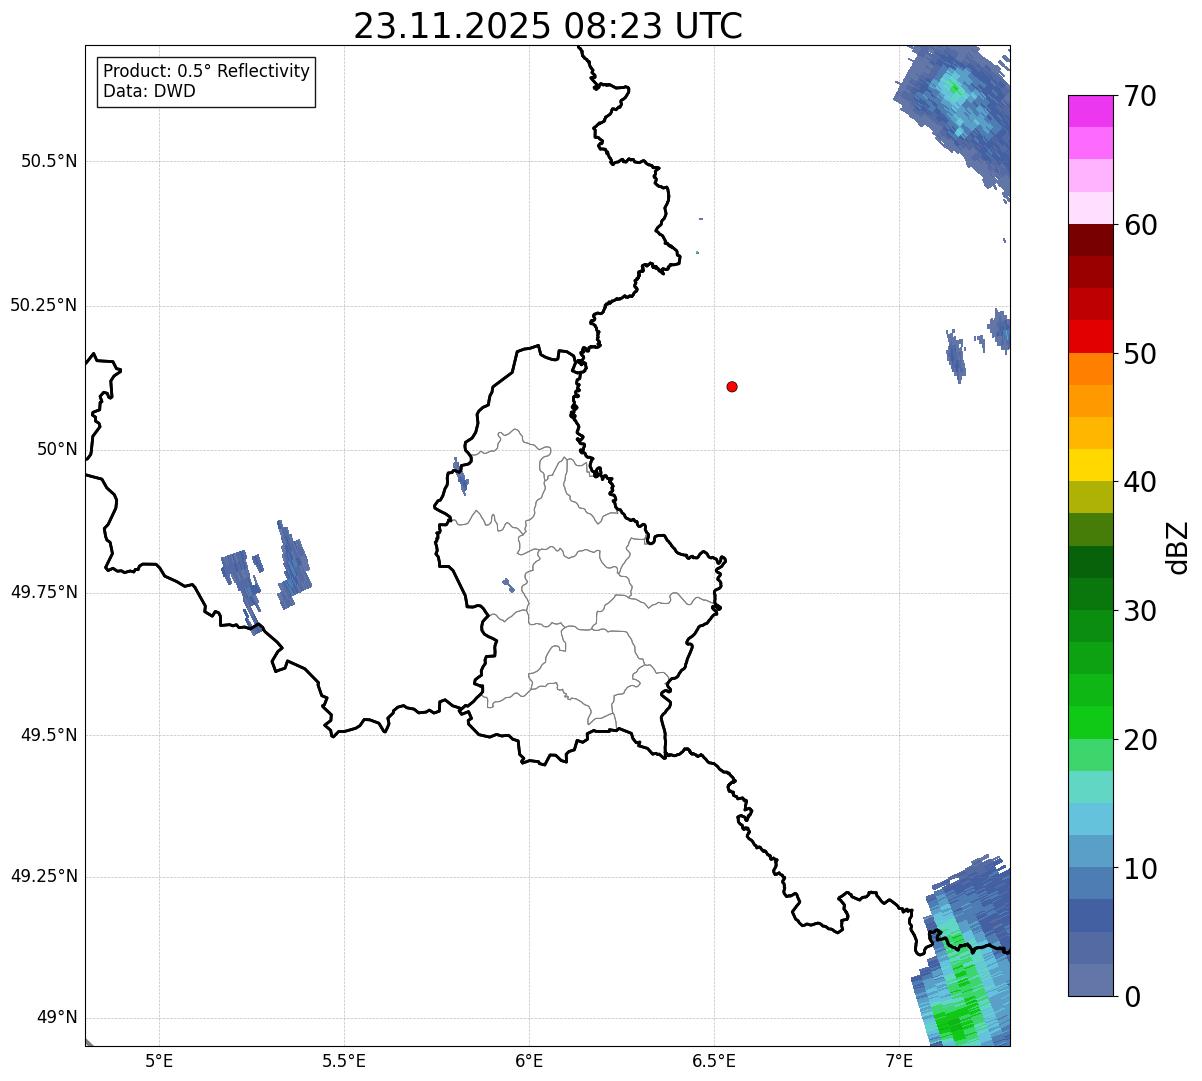Viewport: 1202px width, 1081px height.
Task: Click the magenta top colorbar segment
Action: click(1090, 111)
